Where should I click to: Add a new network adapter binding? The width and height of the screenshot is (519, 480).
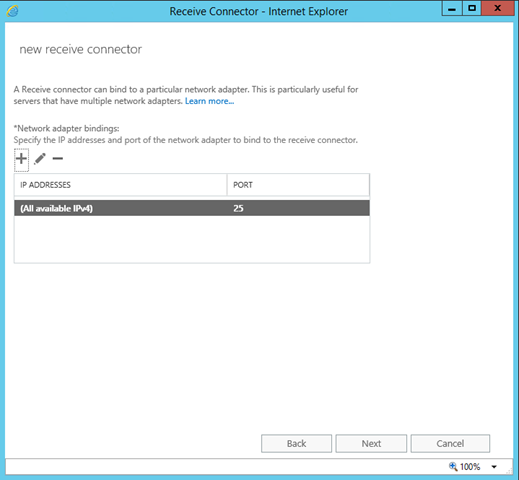point(21,159)
